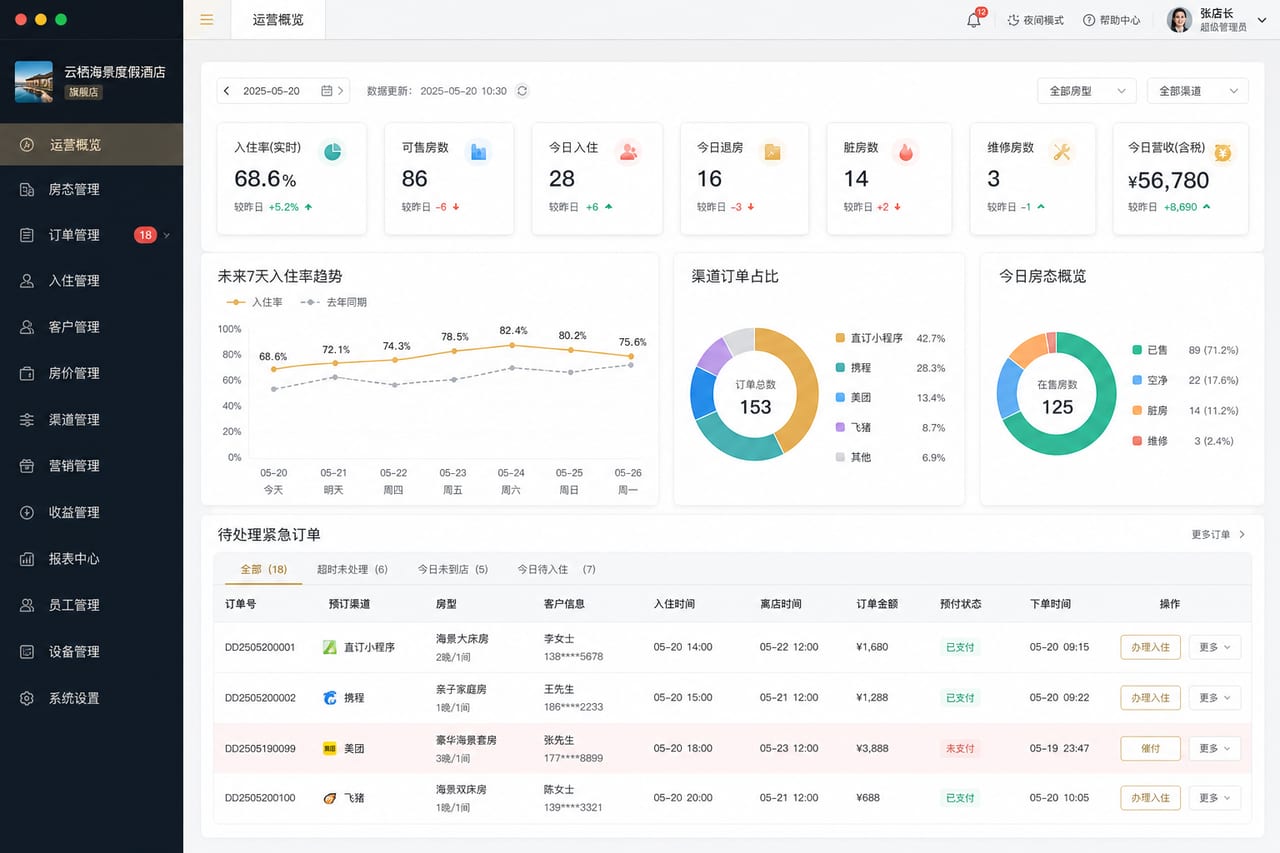Click the 携程 channel logo icon
The image size is (1280, 853).
(330, 698)
